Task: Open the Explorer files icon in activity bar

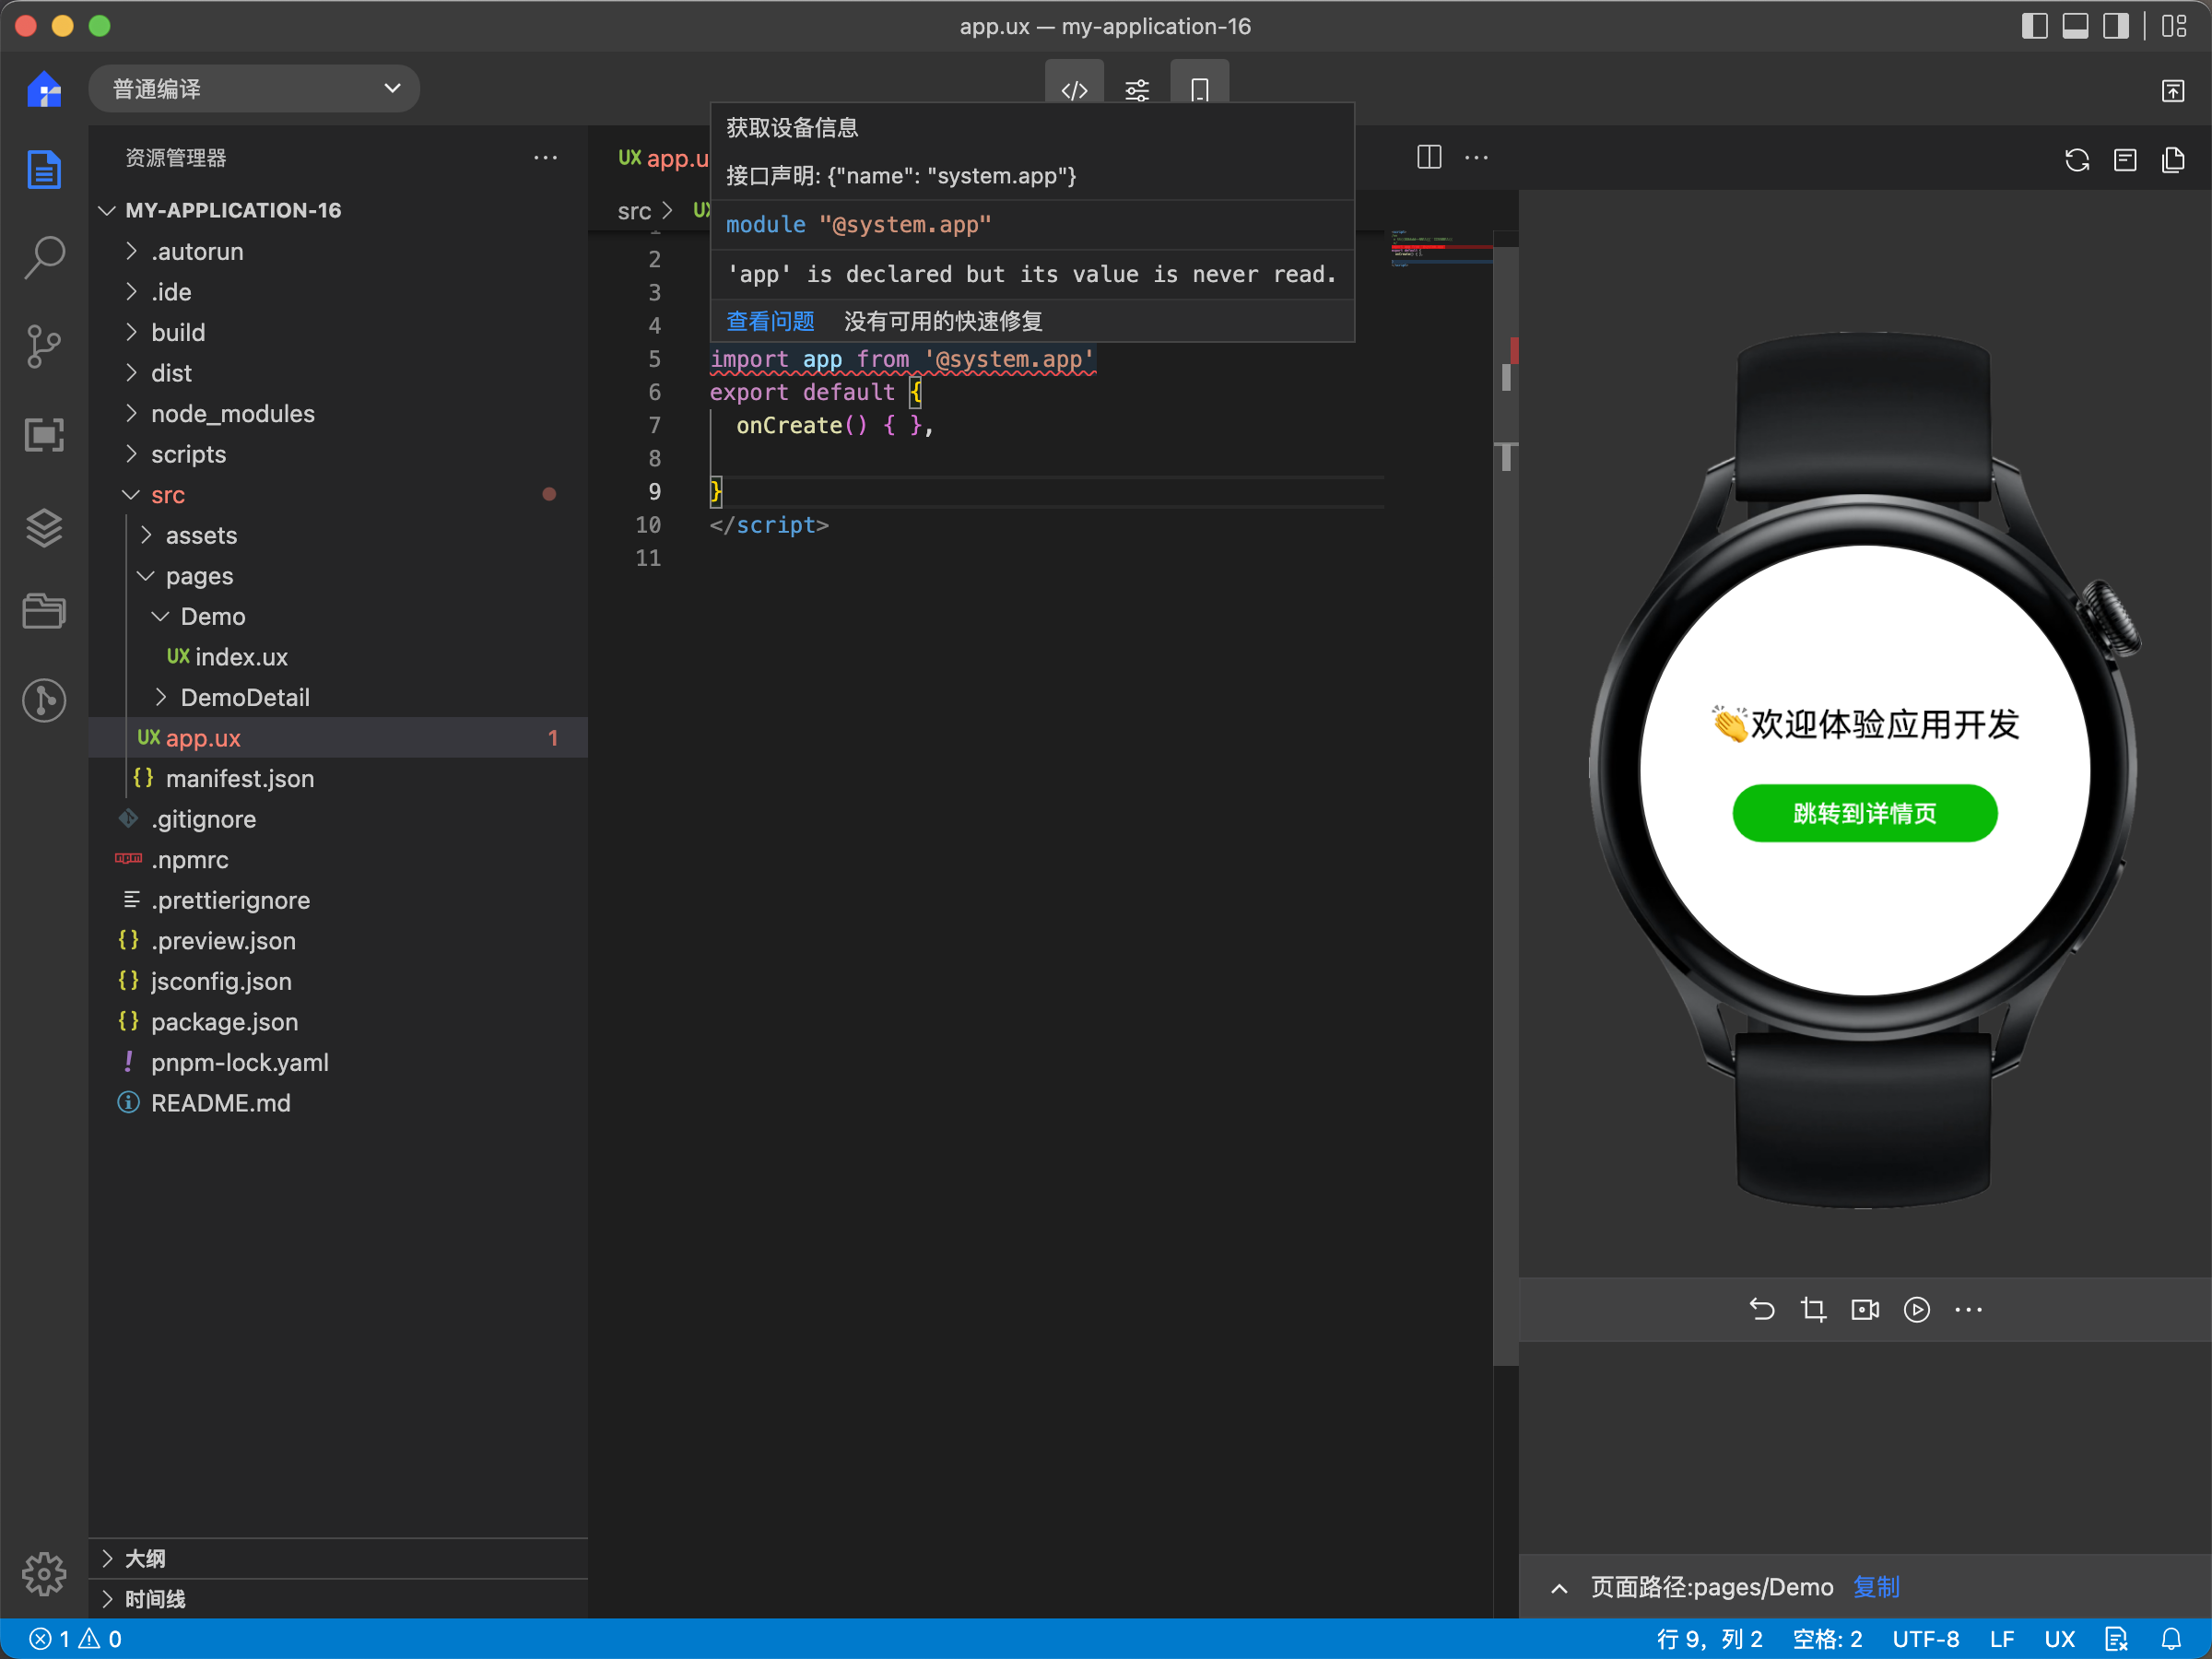Action: [x=44, y=169]
